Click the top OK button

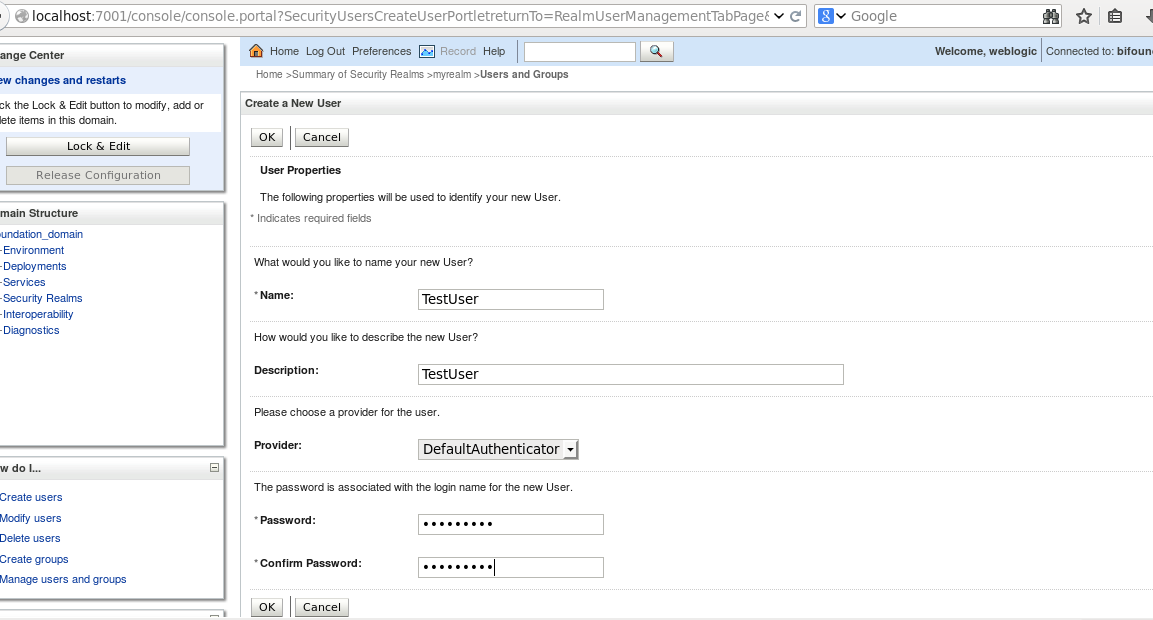click(267, 138)
